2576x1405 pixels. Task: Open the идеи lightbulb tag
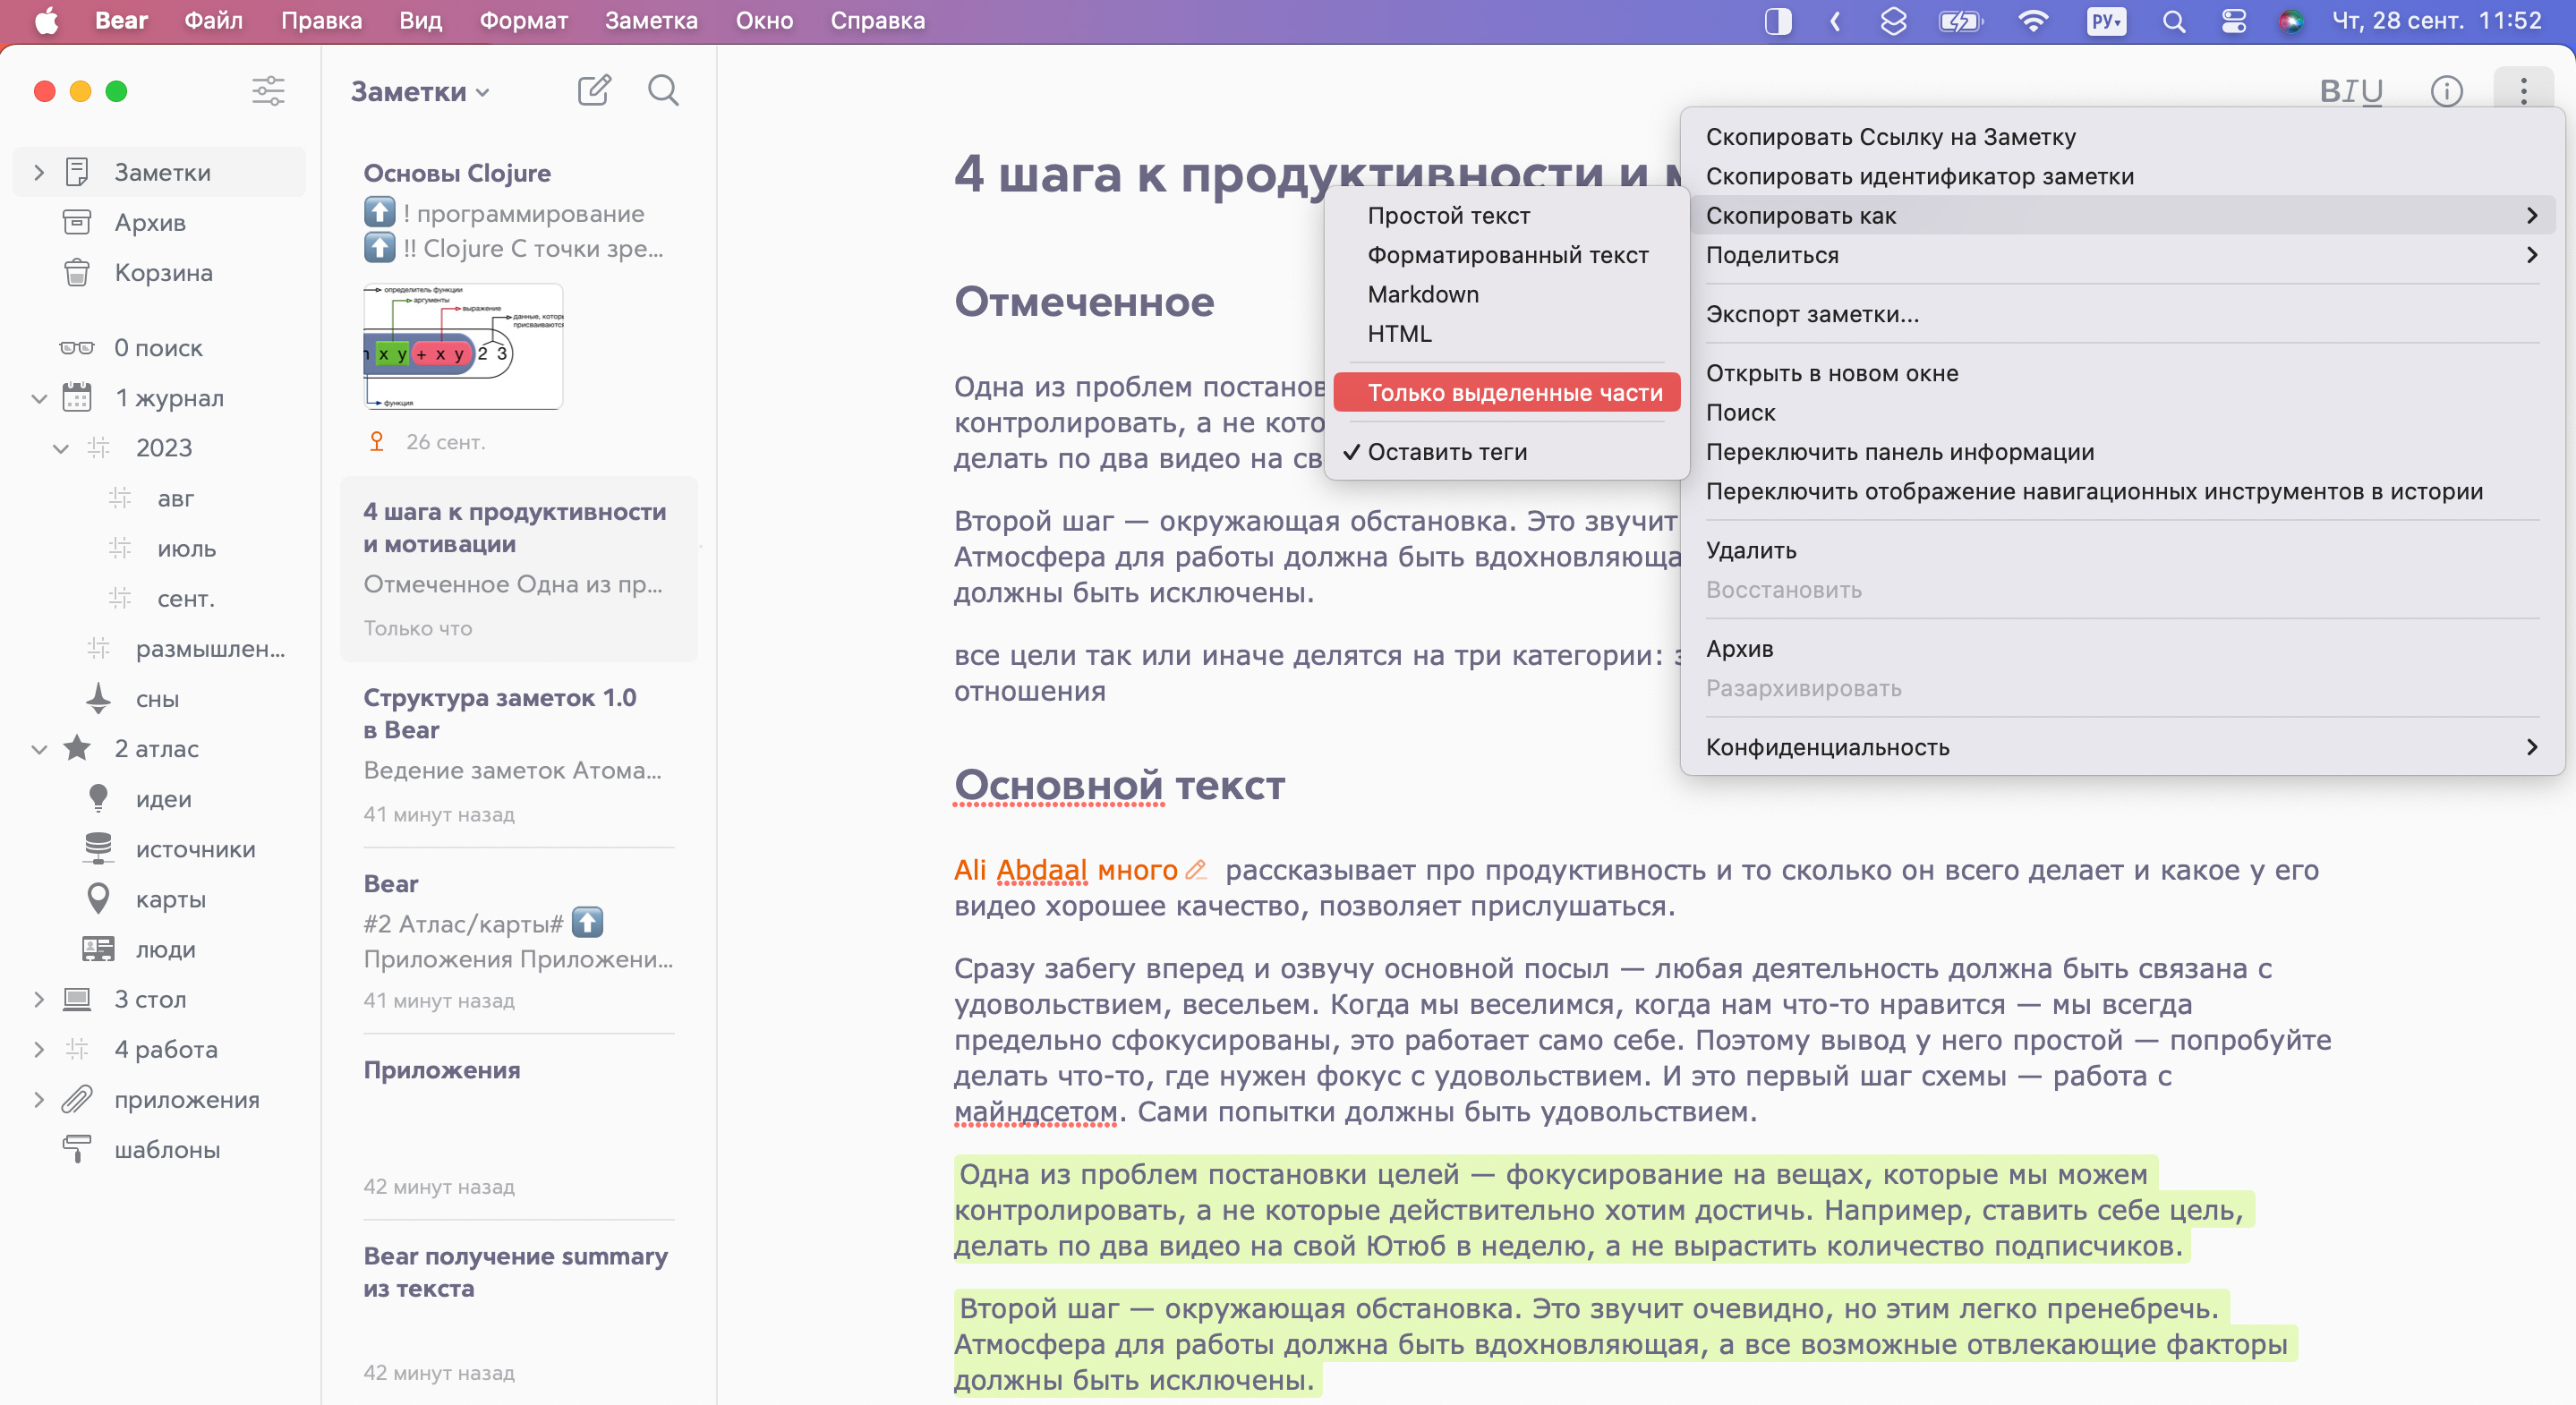(98, 798)
